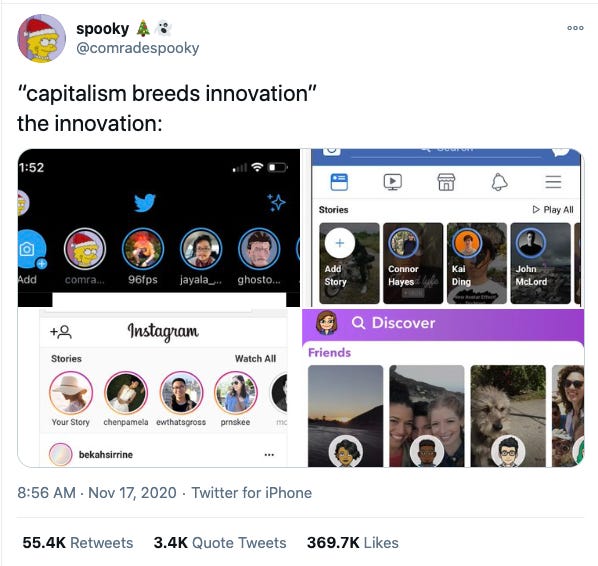Open the tweet's three-dot more menu
Screen dimensions: 598x566
tap(575, 28)
